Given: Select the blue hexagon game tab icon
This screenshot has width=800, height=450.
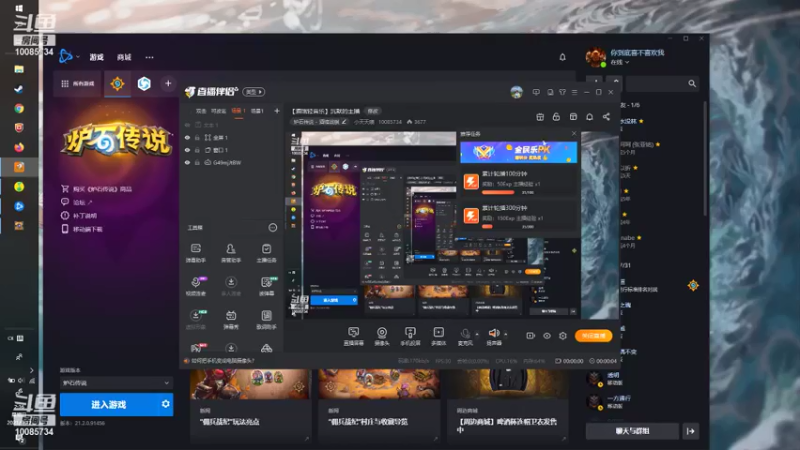Looking at the screenshot, I should click(x=144, y=83).
